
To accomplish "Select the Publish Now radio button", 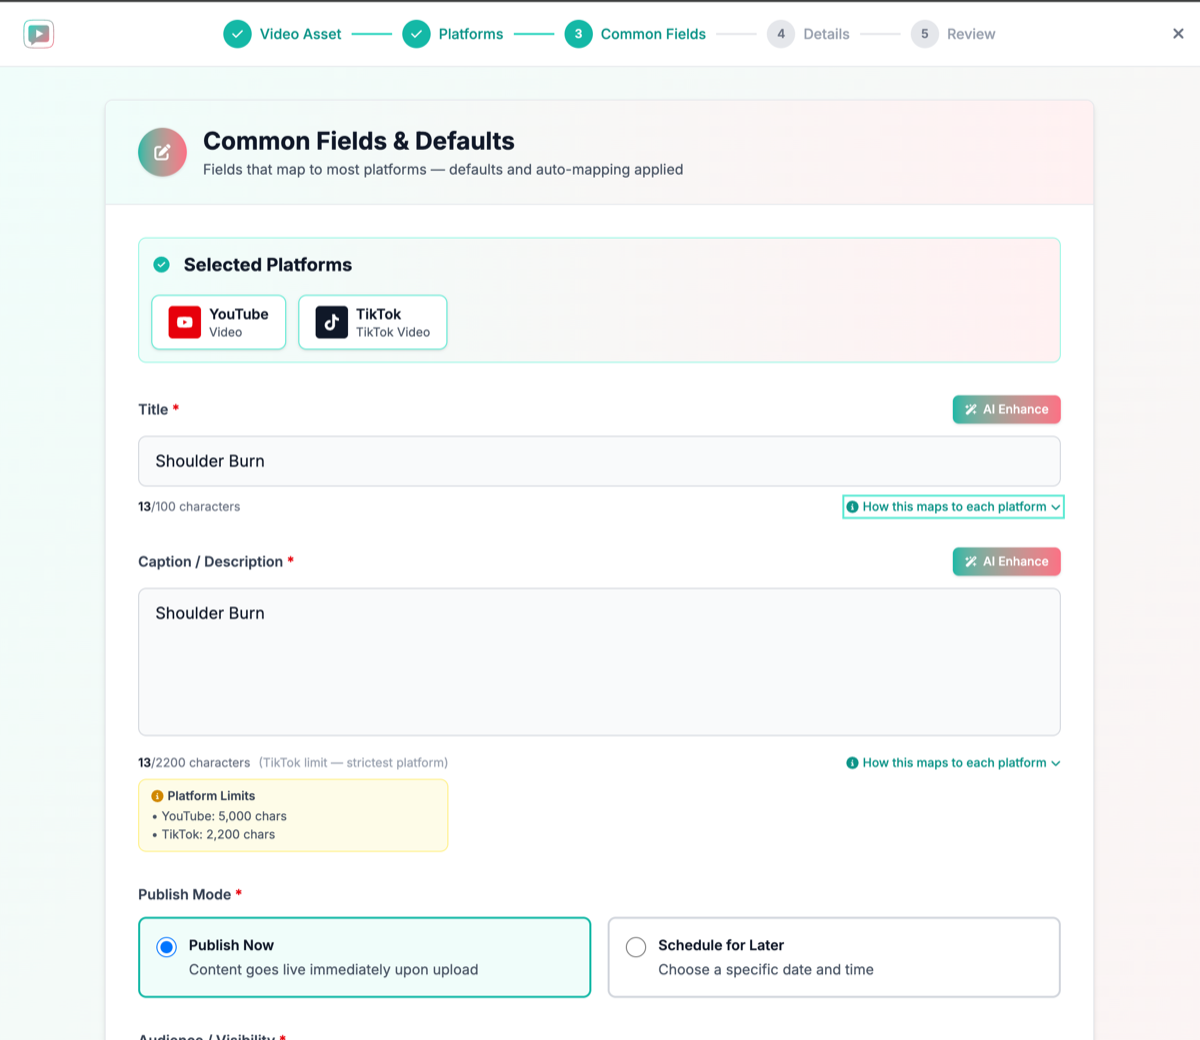I will [167, 947].
